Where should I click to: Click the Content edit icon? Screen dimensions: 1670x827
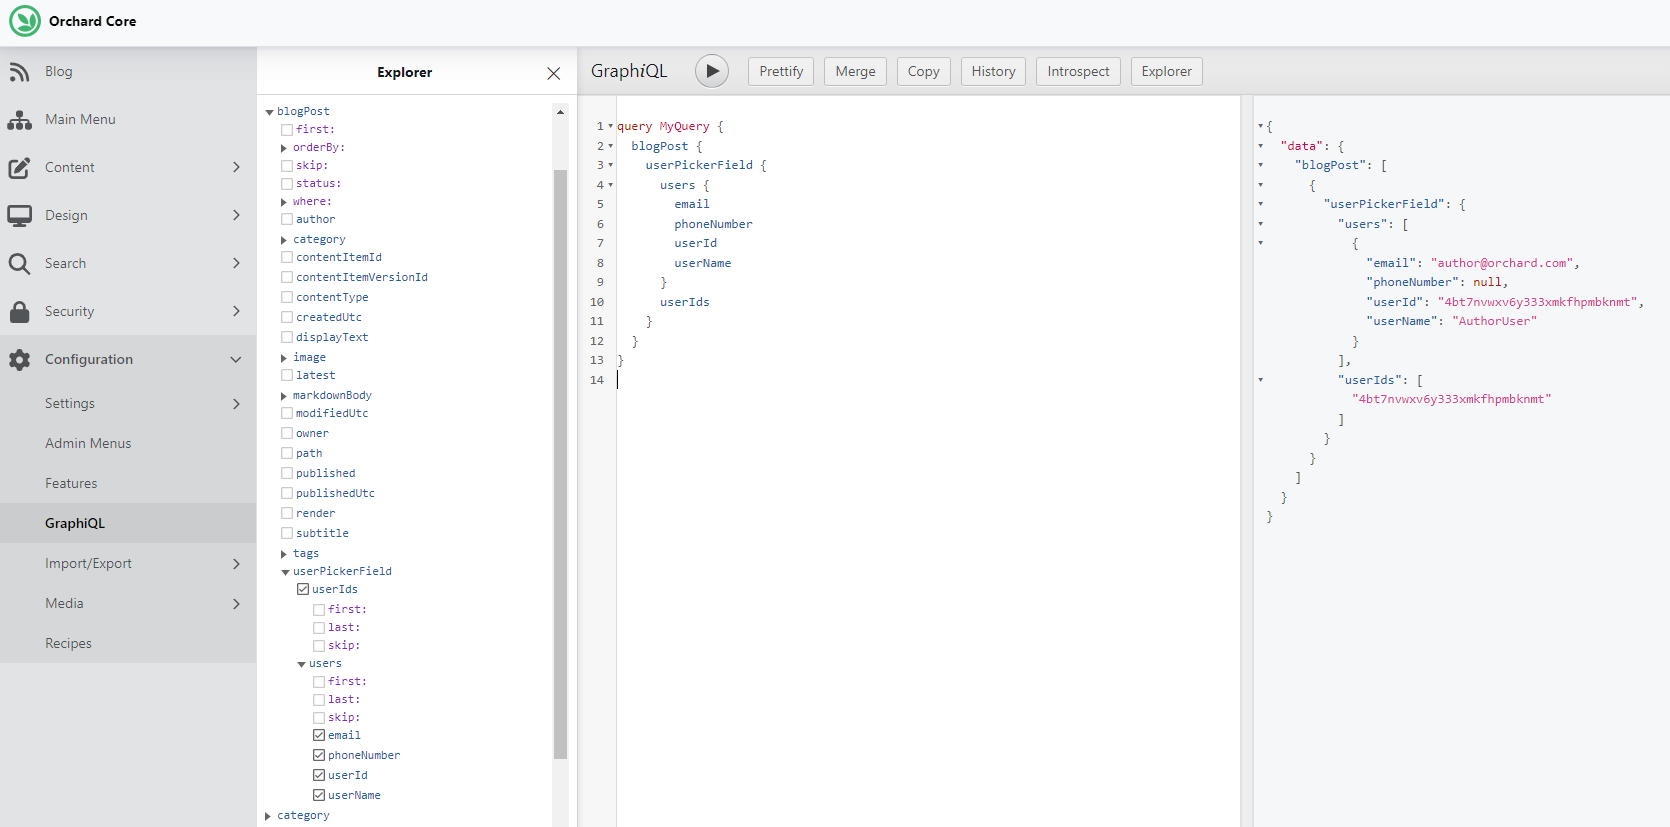pos(19,168)
